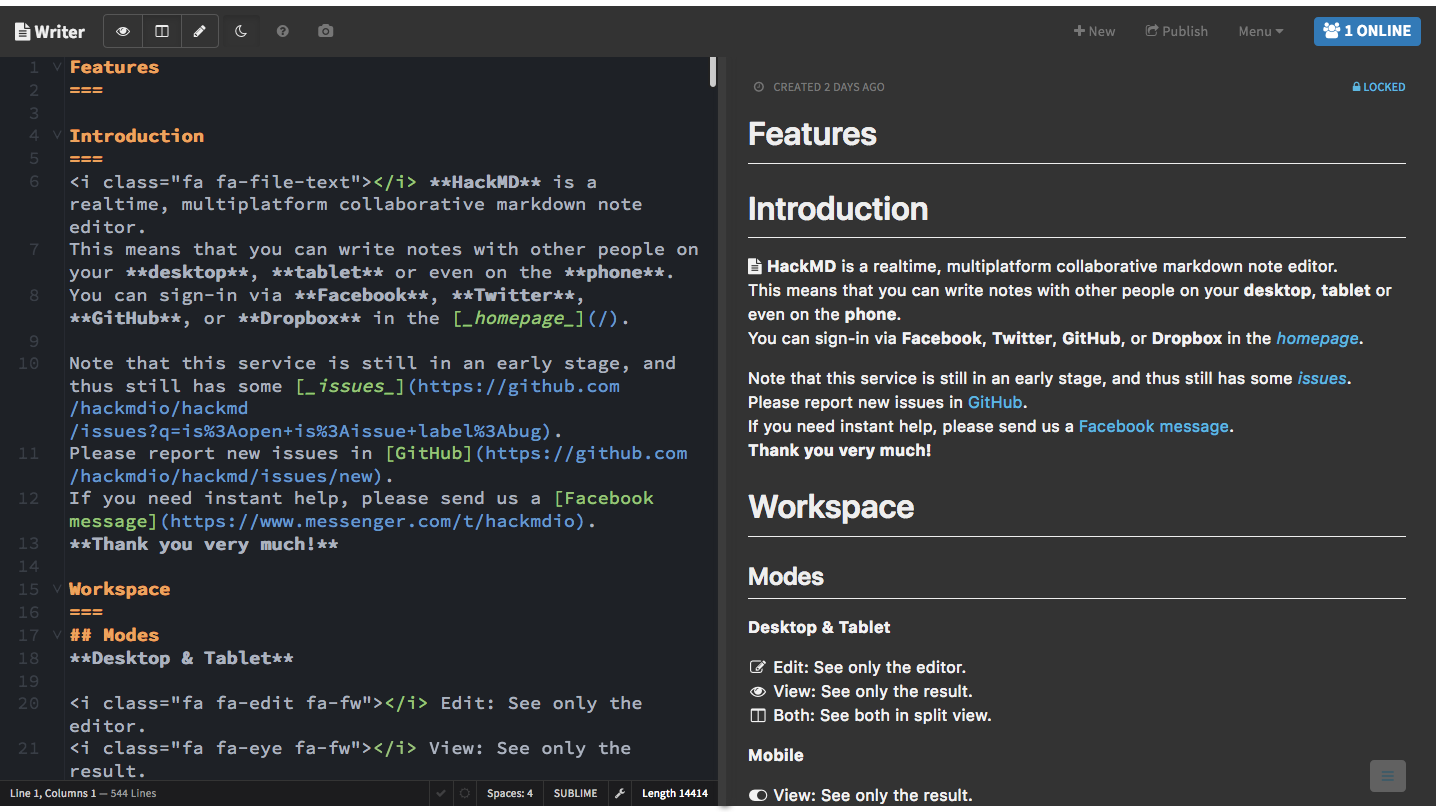Click the edit icon beside 'Edit: See only the editor'
This screenshot has width=1436, height=812.
(x=758, y=667)
